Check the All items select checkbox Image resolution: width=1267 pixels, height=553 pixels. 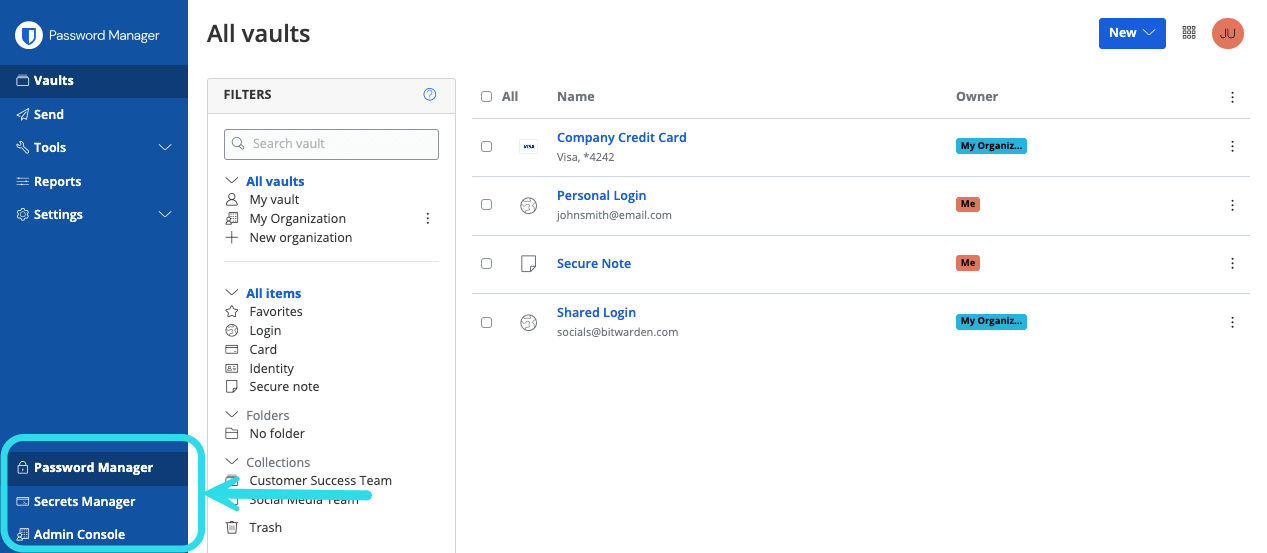[x=487, y=97]
